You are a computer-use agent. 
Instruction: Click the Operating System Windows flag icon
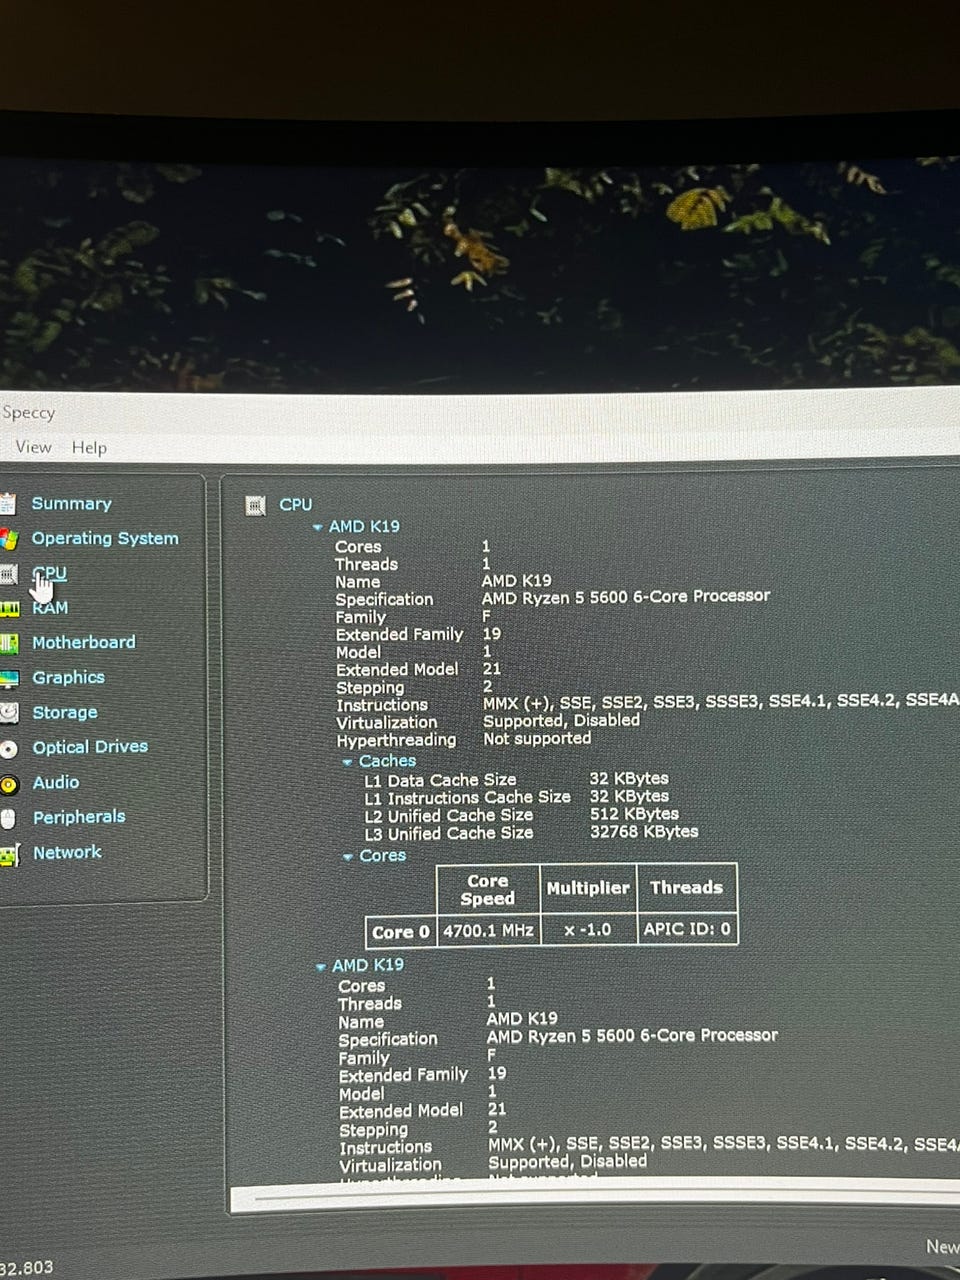[9, 539]
